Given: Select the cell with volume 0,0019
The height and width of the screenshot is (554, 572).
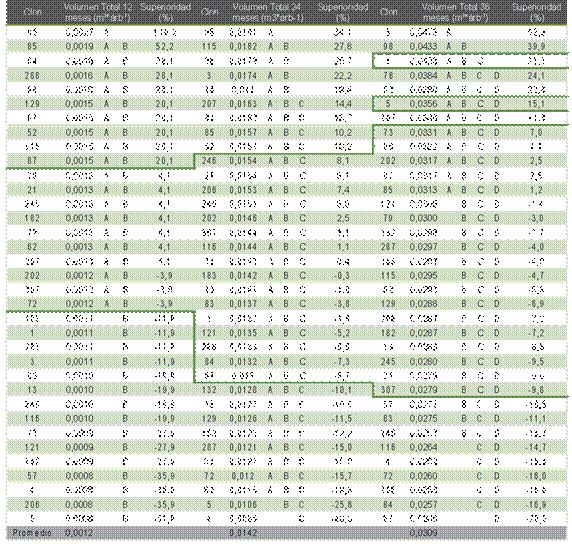Looking at the screenshot, I should pos(80,47).
